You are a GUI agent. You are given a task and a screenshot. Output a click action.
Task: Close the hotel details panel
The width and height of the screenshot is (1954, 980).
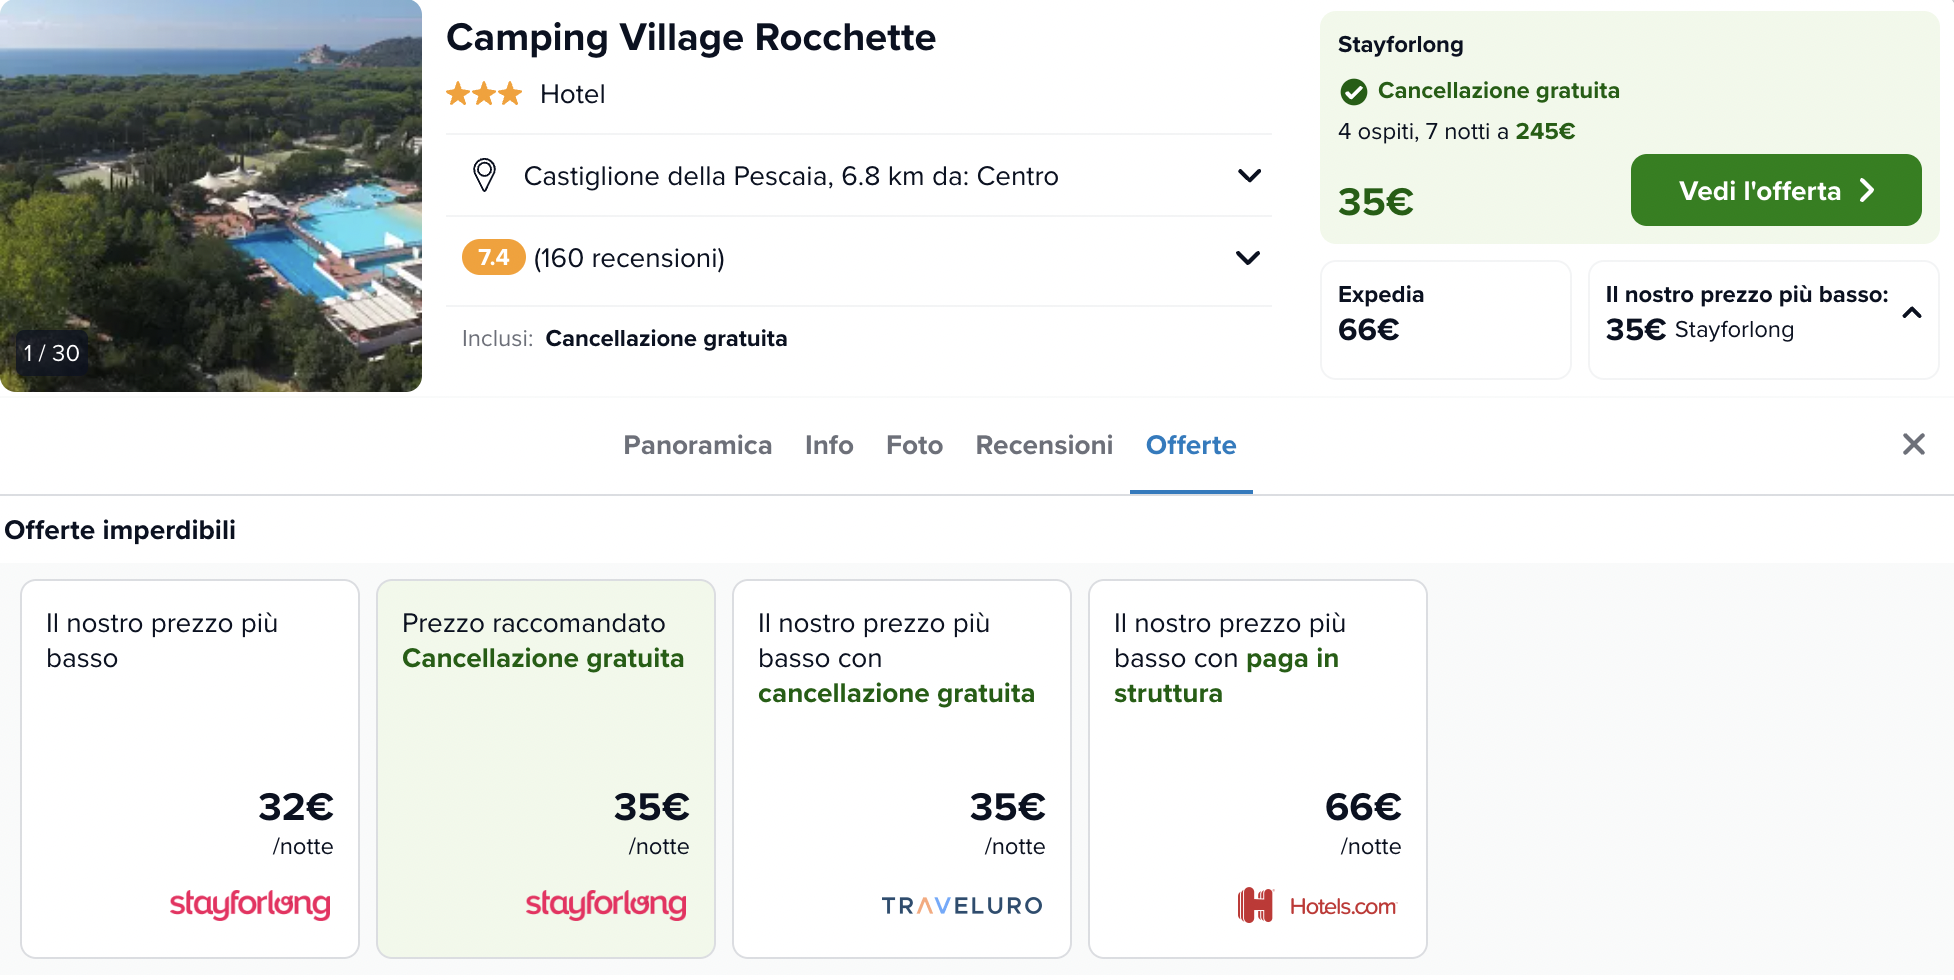pyautogui.click(x=1913, y=444)
